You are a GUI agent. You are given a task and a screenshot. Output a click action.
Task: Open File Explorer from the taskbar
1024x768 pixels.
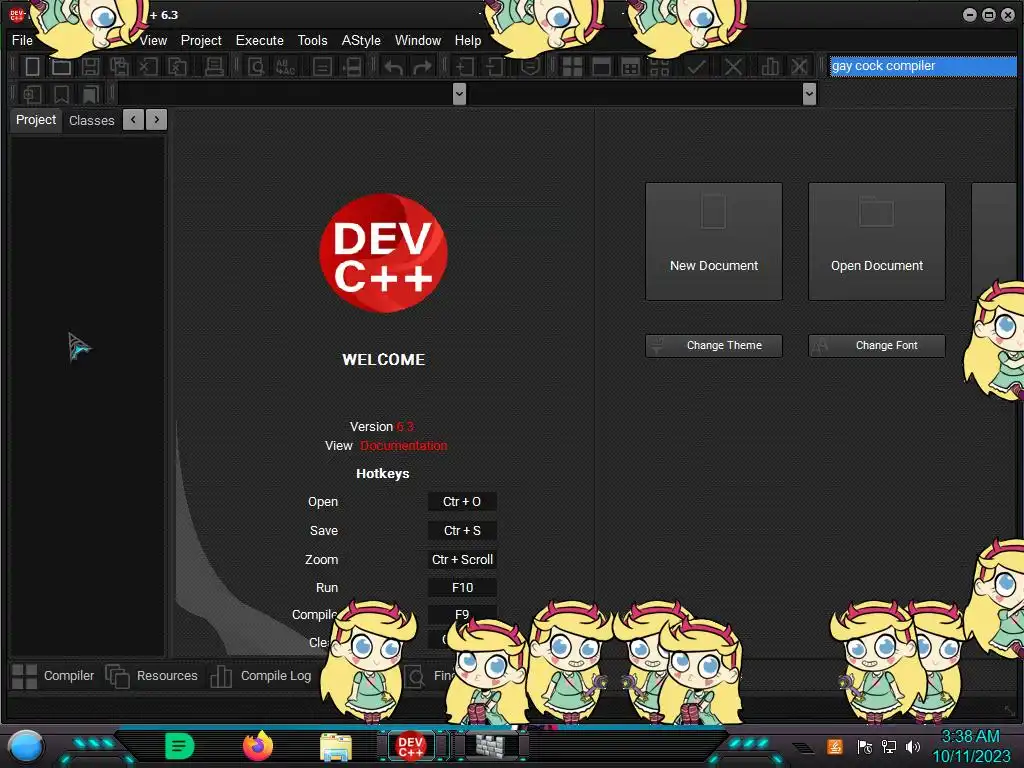tap(336, 747)
